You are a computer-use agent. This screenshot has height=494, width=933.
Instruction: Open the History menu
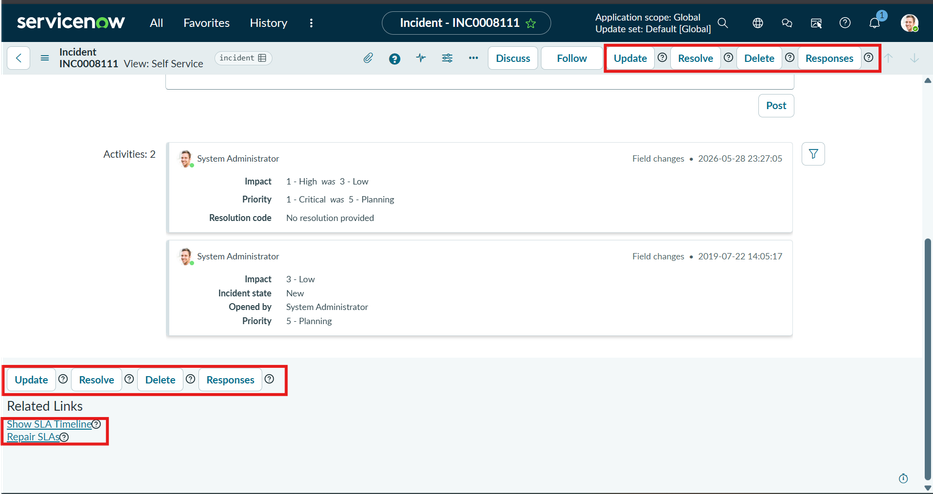pyautogui.click(x=268, y=23)
